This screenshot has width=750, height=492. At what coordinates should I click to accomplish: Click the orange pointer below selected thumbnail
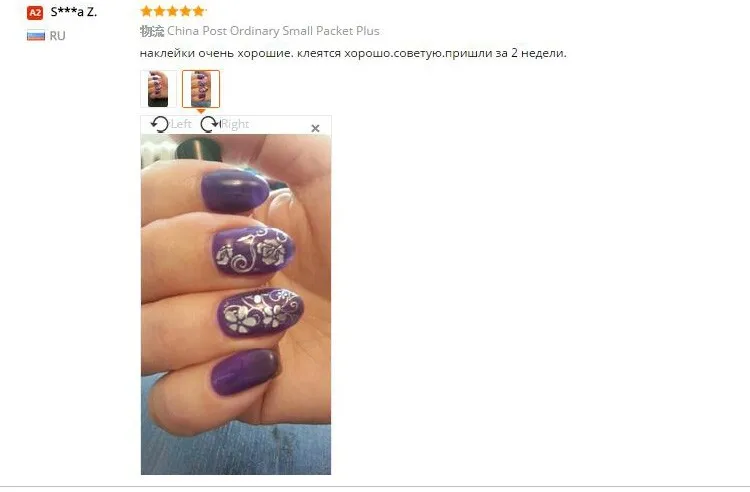pos(201,111)
